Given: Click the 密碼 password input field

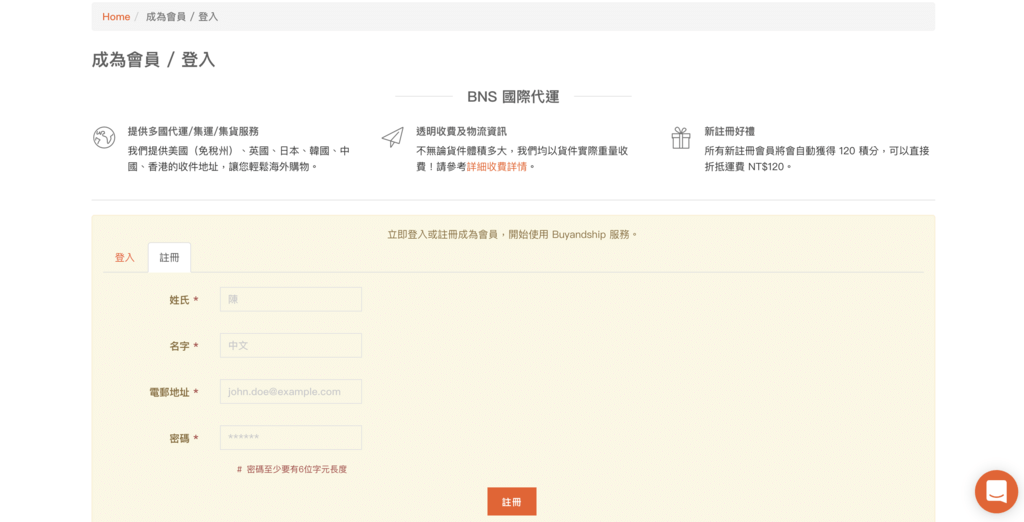Looking at the screenshot, I should click(x=291, y=438).
